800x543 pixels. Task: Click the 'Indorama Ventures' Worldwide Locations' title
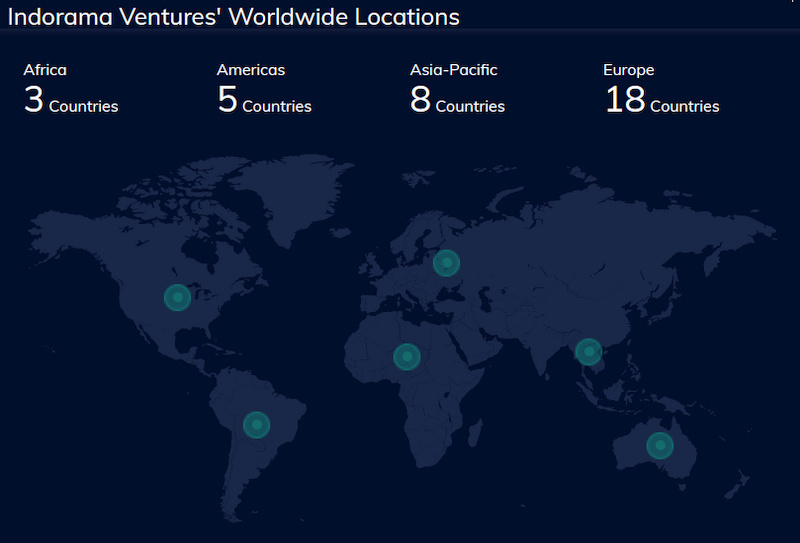pyautogui.click(x=234, y=17)
